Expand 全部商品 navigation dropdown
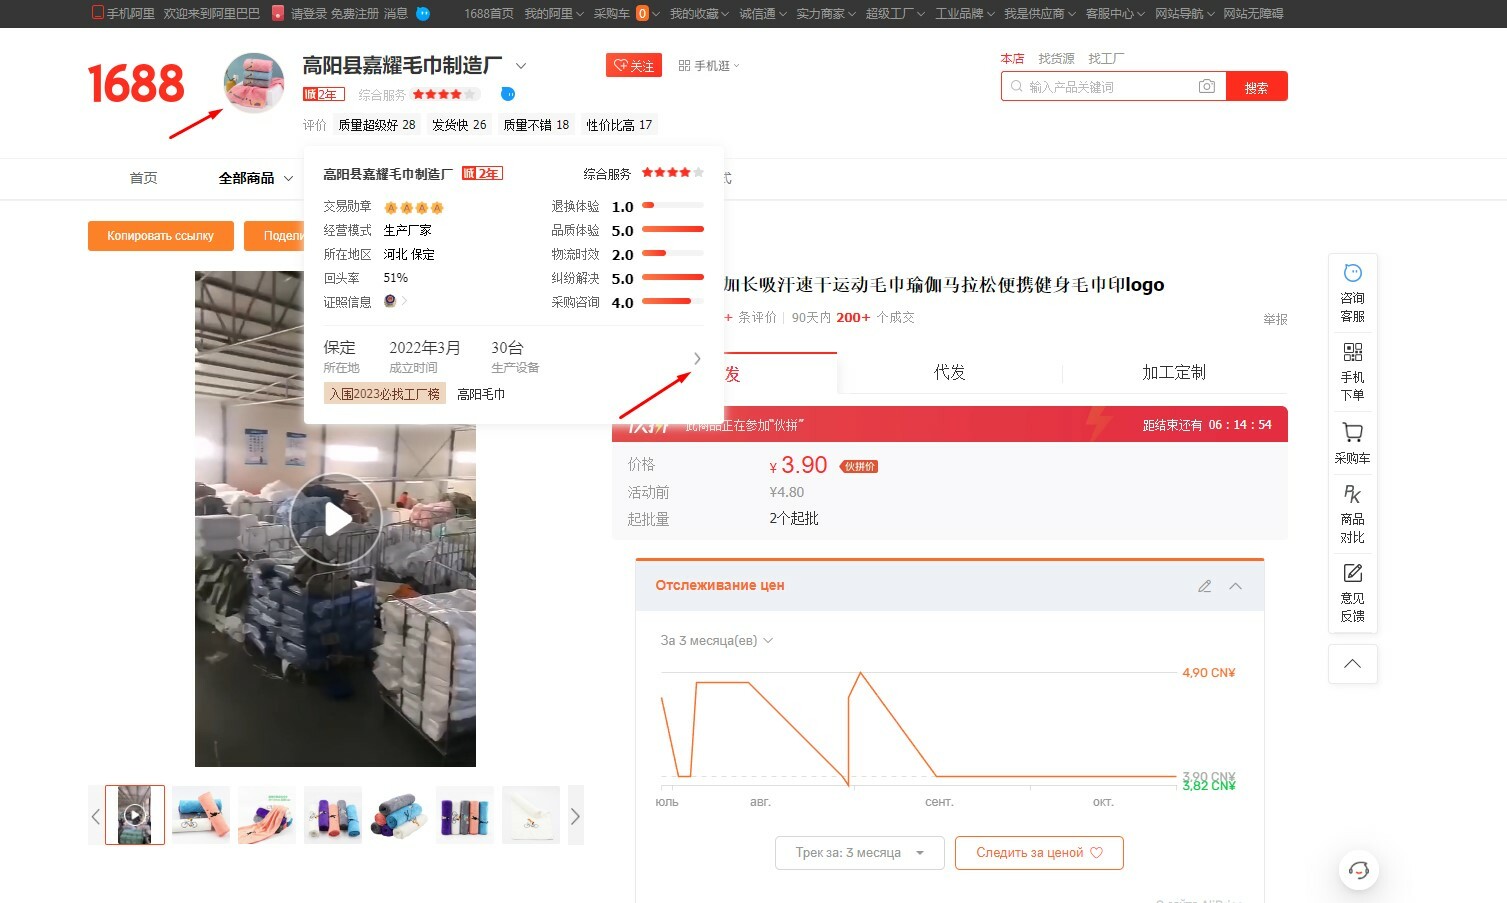The image size is (1507, 903). click(256, 178)
